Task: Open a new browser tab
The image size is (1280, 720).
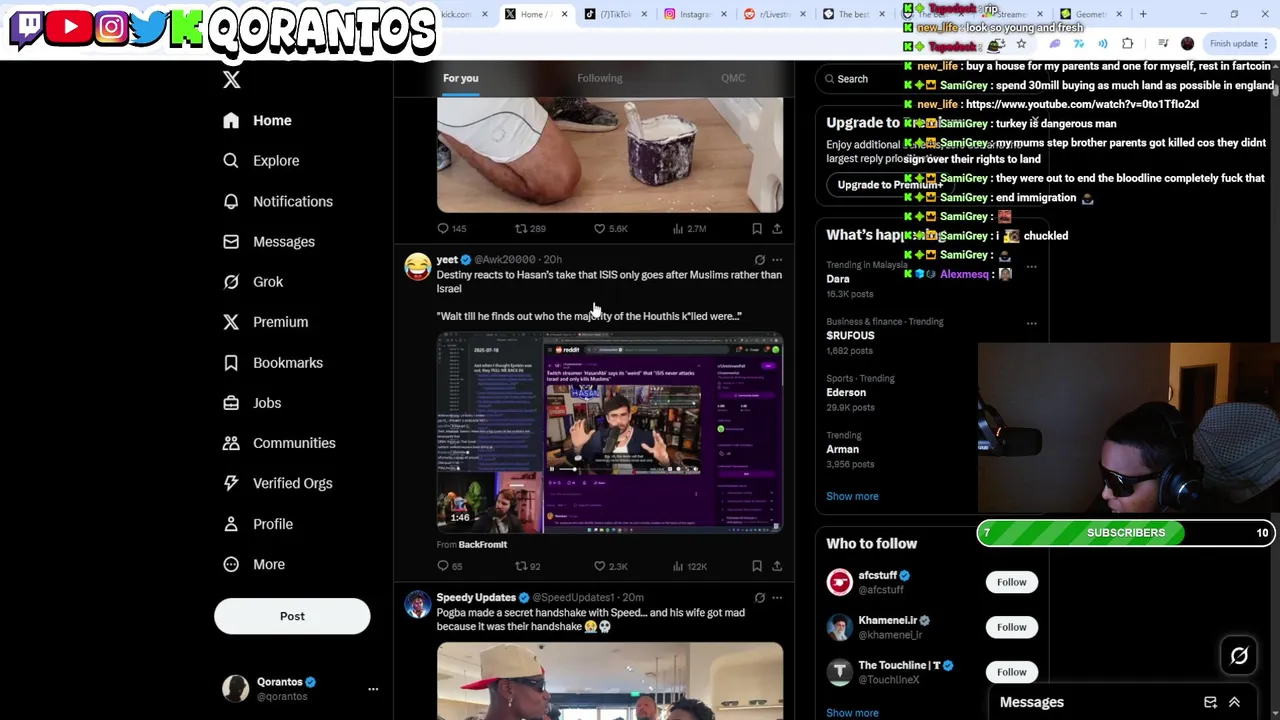Action: point(1143,14)
